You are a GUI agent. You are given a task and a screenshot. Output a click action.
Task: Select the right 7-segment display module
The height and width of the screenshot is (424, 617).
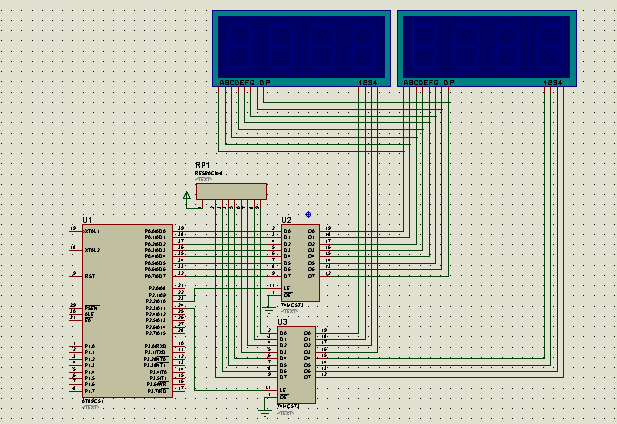click(487, 44)
